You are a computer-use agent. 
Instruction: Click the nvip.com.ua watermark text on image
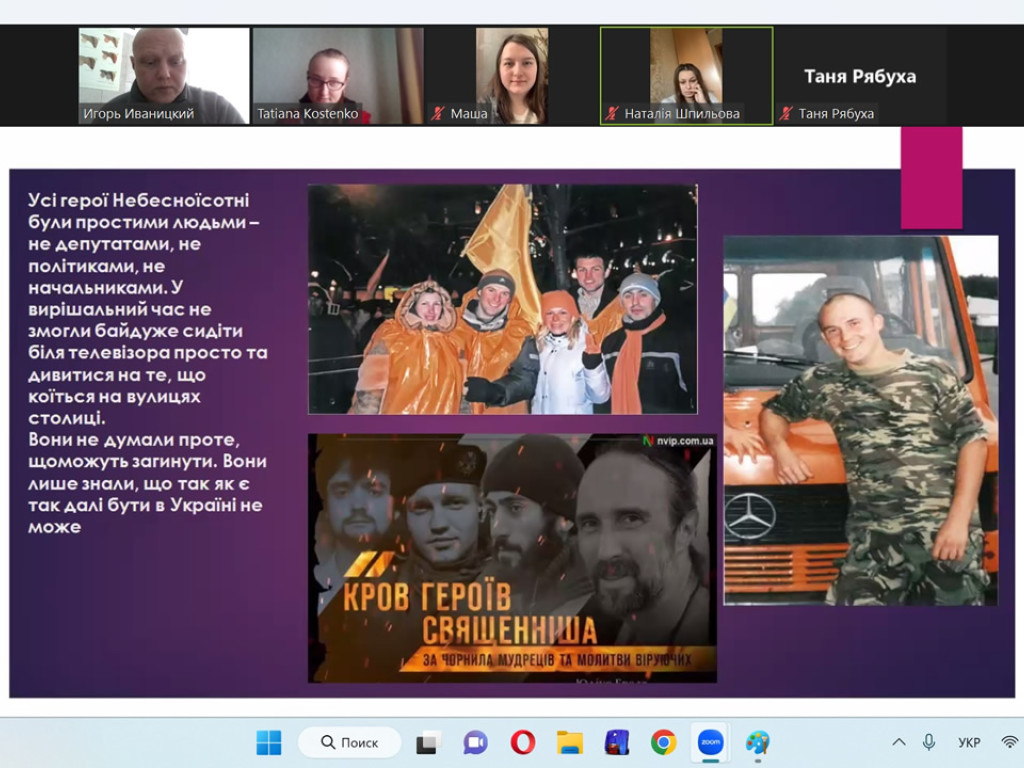[684, 441]
